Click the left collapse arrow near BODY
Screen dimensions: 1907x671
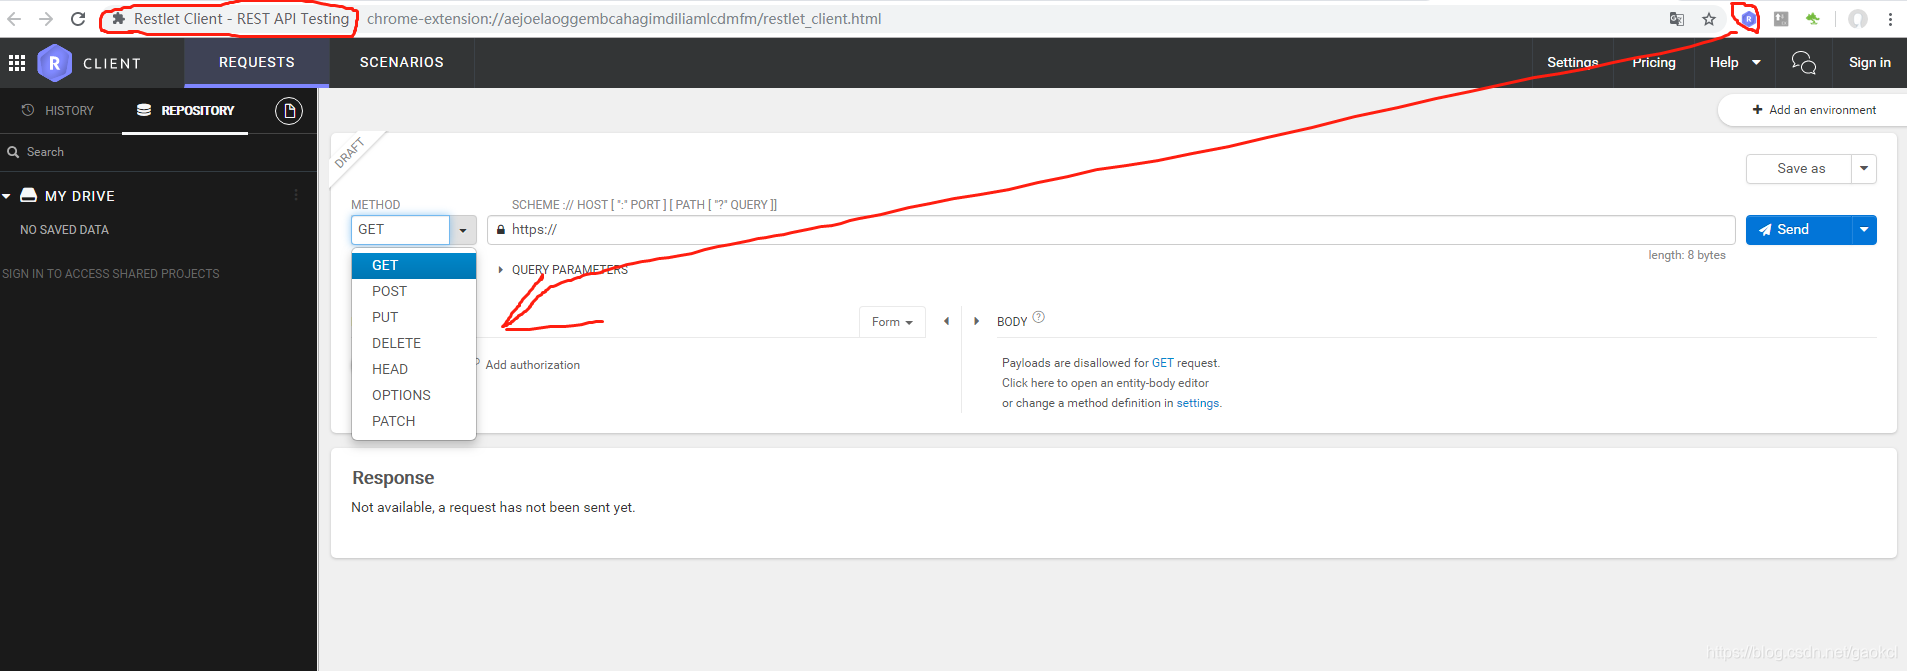[x=946, y=321]
